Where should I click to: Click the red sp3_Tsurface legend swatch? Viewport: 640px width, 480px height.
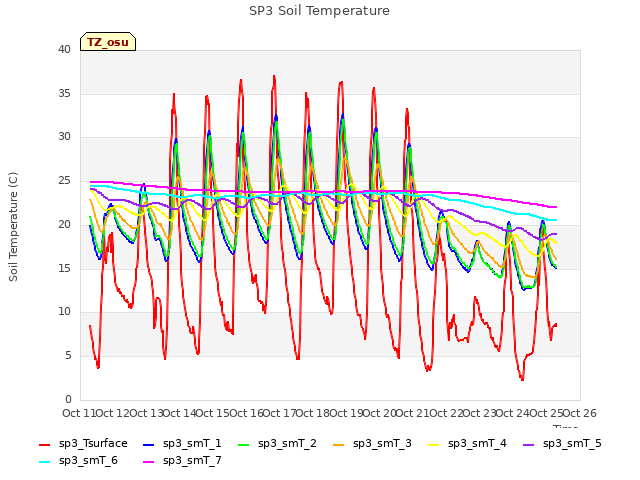coord(44,444)
